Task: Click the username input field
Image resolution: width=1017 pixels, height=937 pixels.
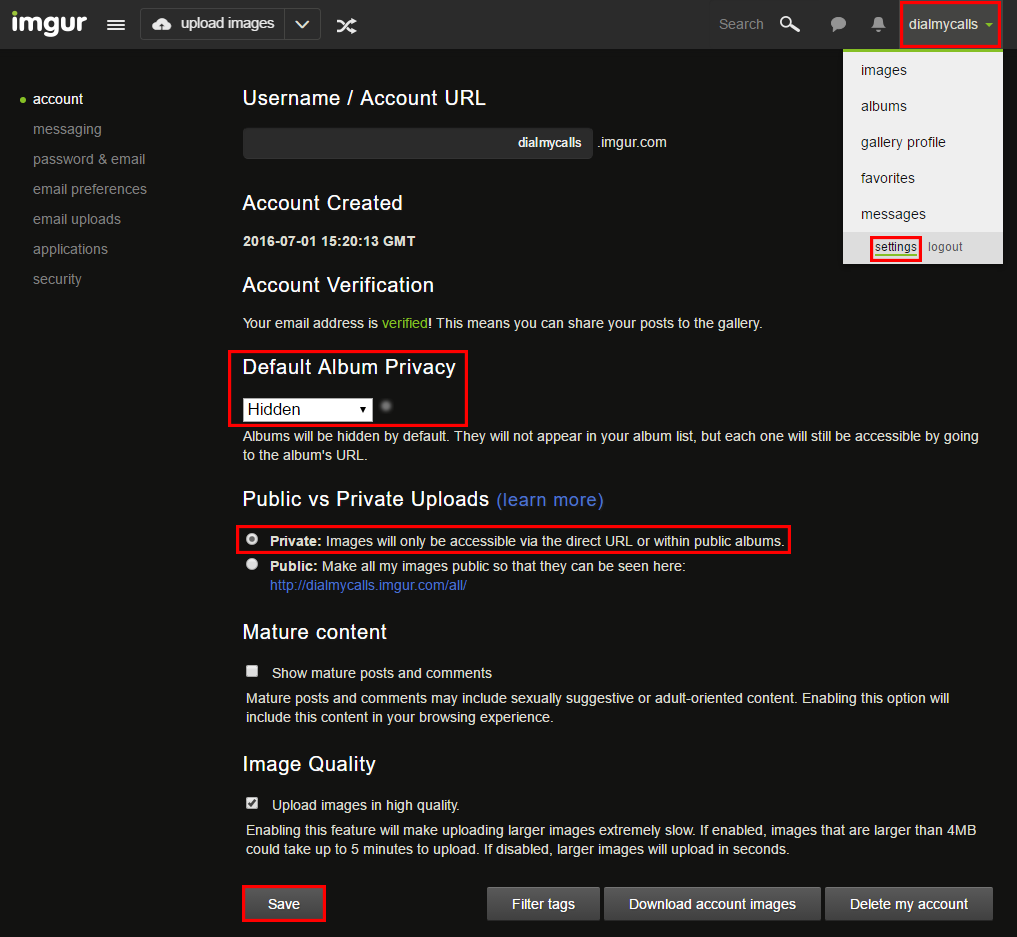Action: tap(417, 143)
